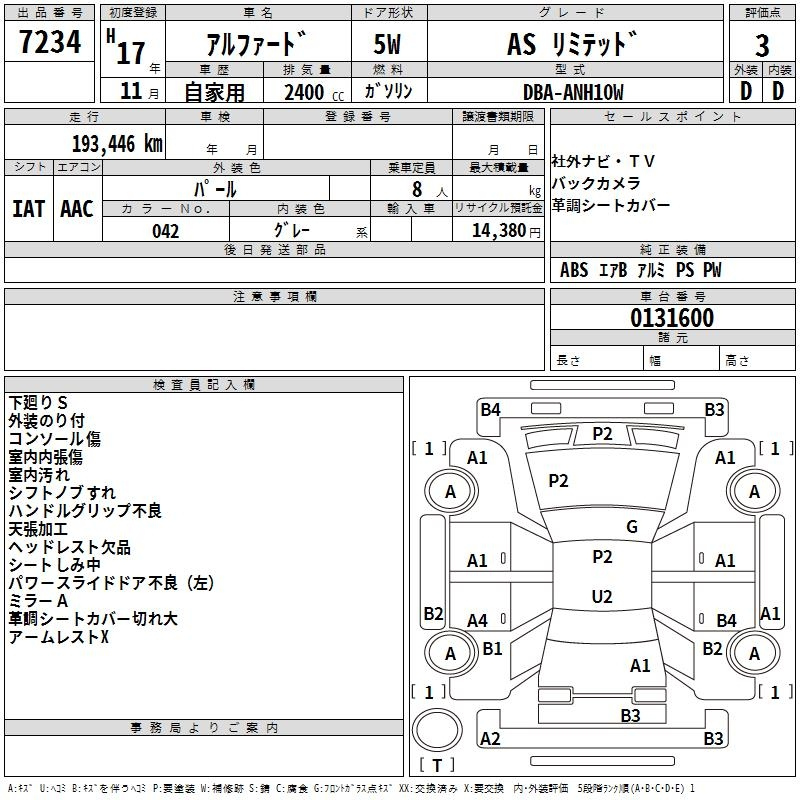
Task: Click ABS in the 純正装備 equipment row
Action: (574, 270)
